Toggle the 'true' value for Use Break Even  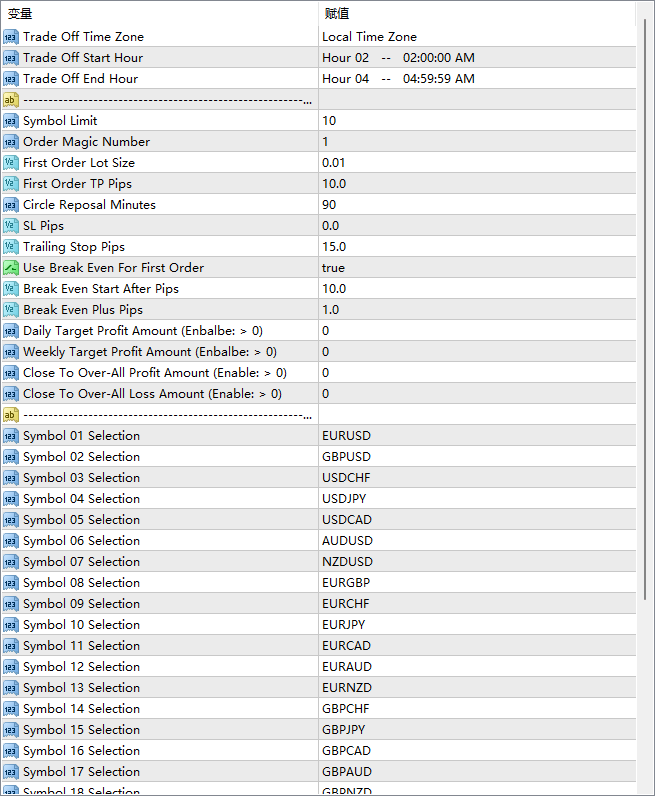(x=334, y=268)
